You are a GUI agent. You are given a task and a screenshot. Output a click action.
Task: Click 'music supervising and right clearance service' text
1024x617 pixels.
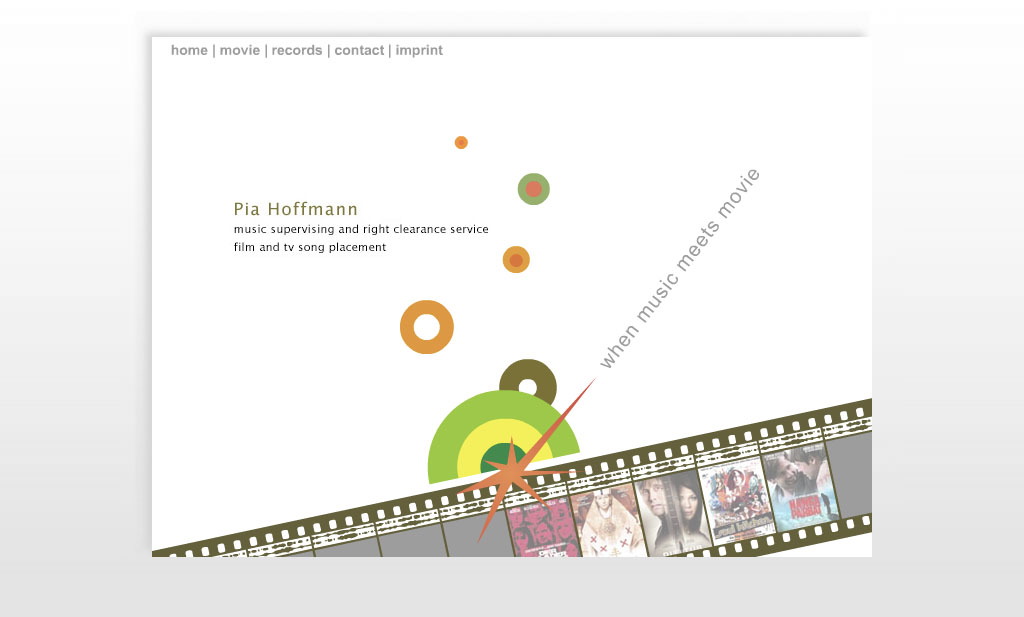pyautogui.click(x=361, y=229)
